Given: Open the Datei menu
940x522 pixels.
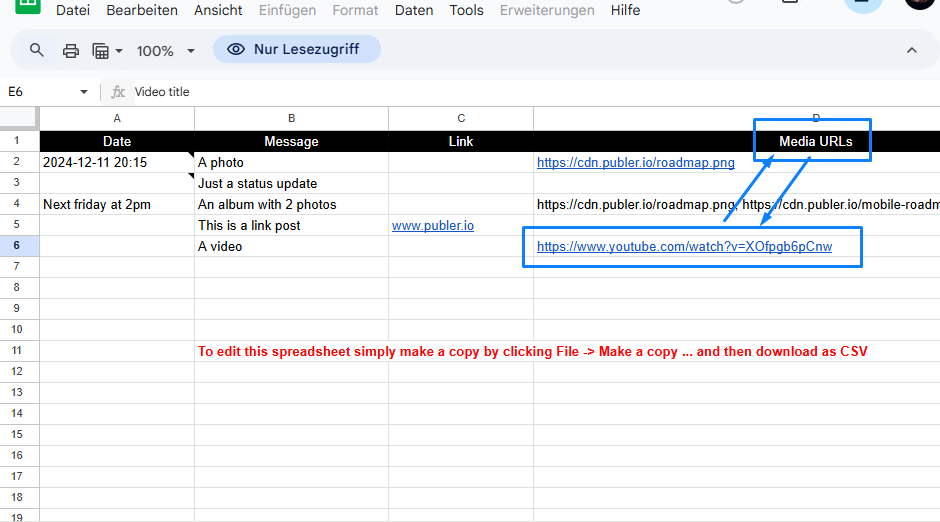Looking at the screenshot, I should 73,10.
